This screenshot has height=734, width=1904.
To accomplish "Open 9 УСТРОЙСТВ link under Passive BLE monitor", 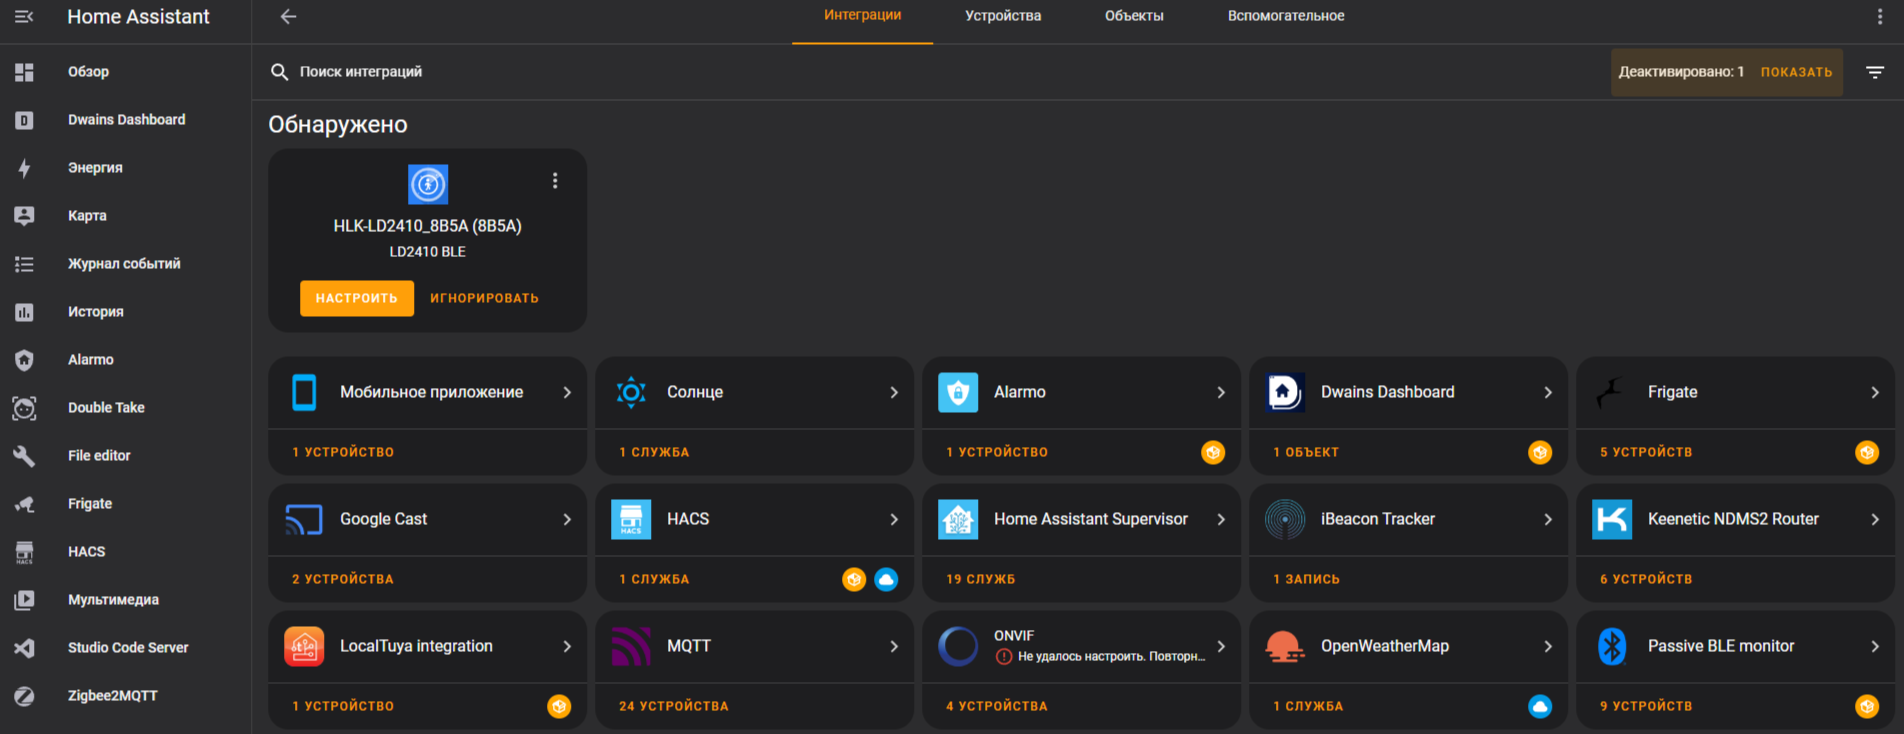I will (1646, 706).
